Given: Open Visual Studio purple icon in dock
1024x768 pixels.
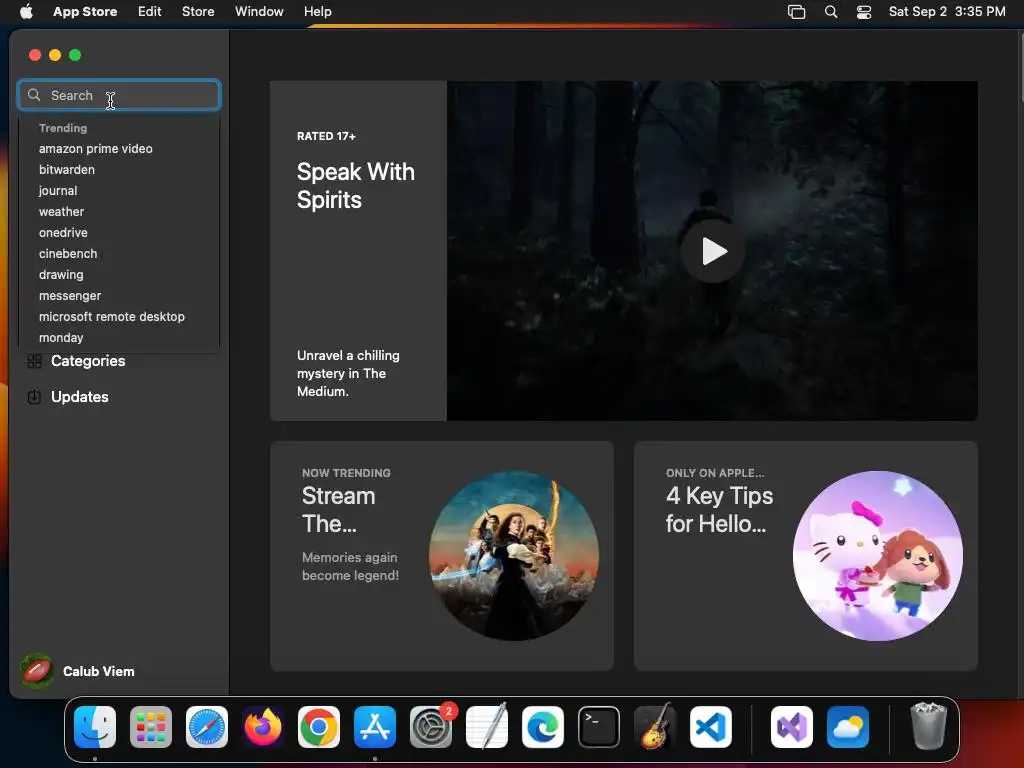Looking at the screenshot, I should (792, 726).
